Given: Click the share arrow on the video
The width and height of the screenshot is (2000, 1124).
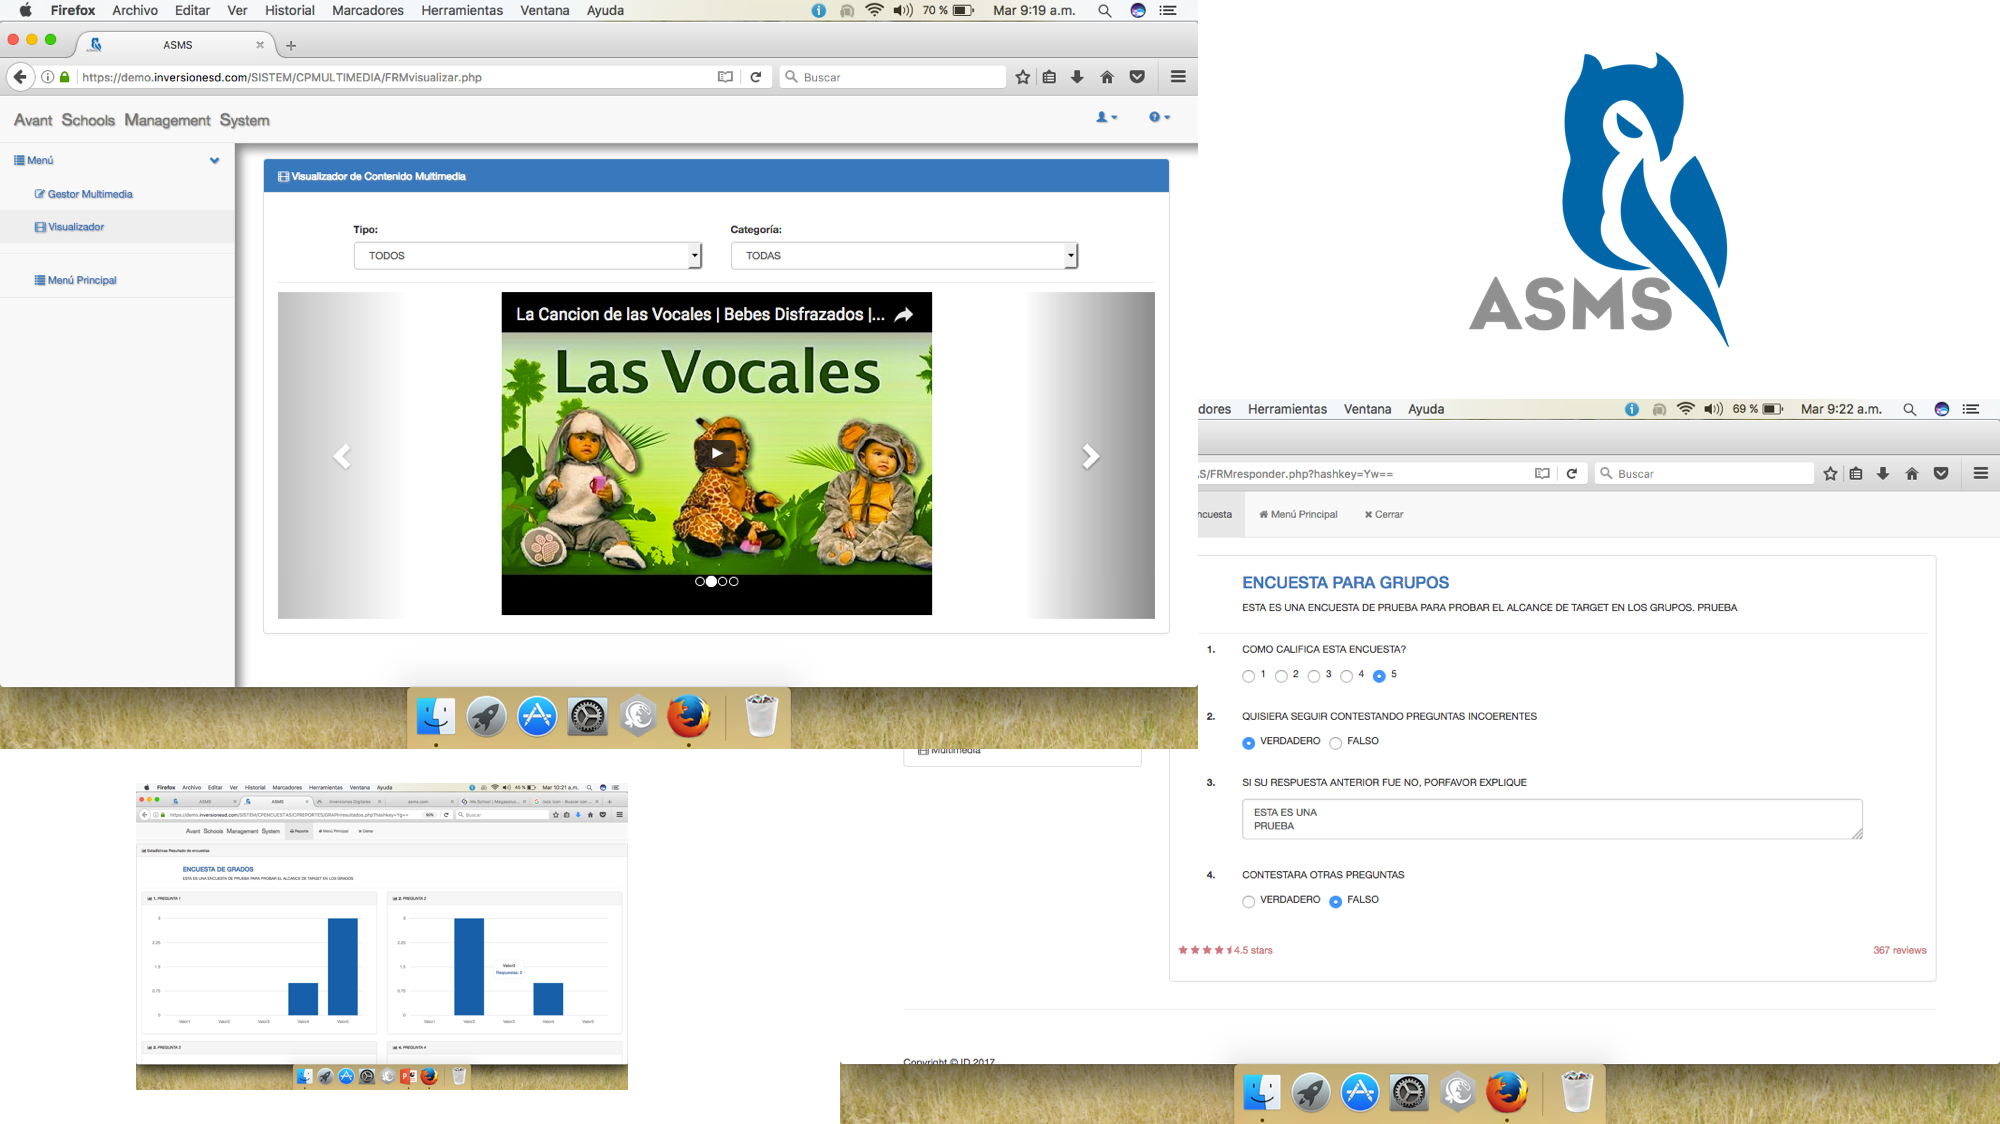Looking at the screenshot, I should pyautogui.click(x=903, y=314).
